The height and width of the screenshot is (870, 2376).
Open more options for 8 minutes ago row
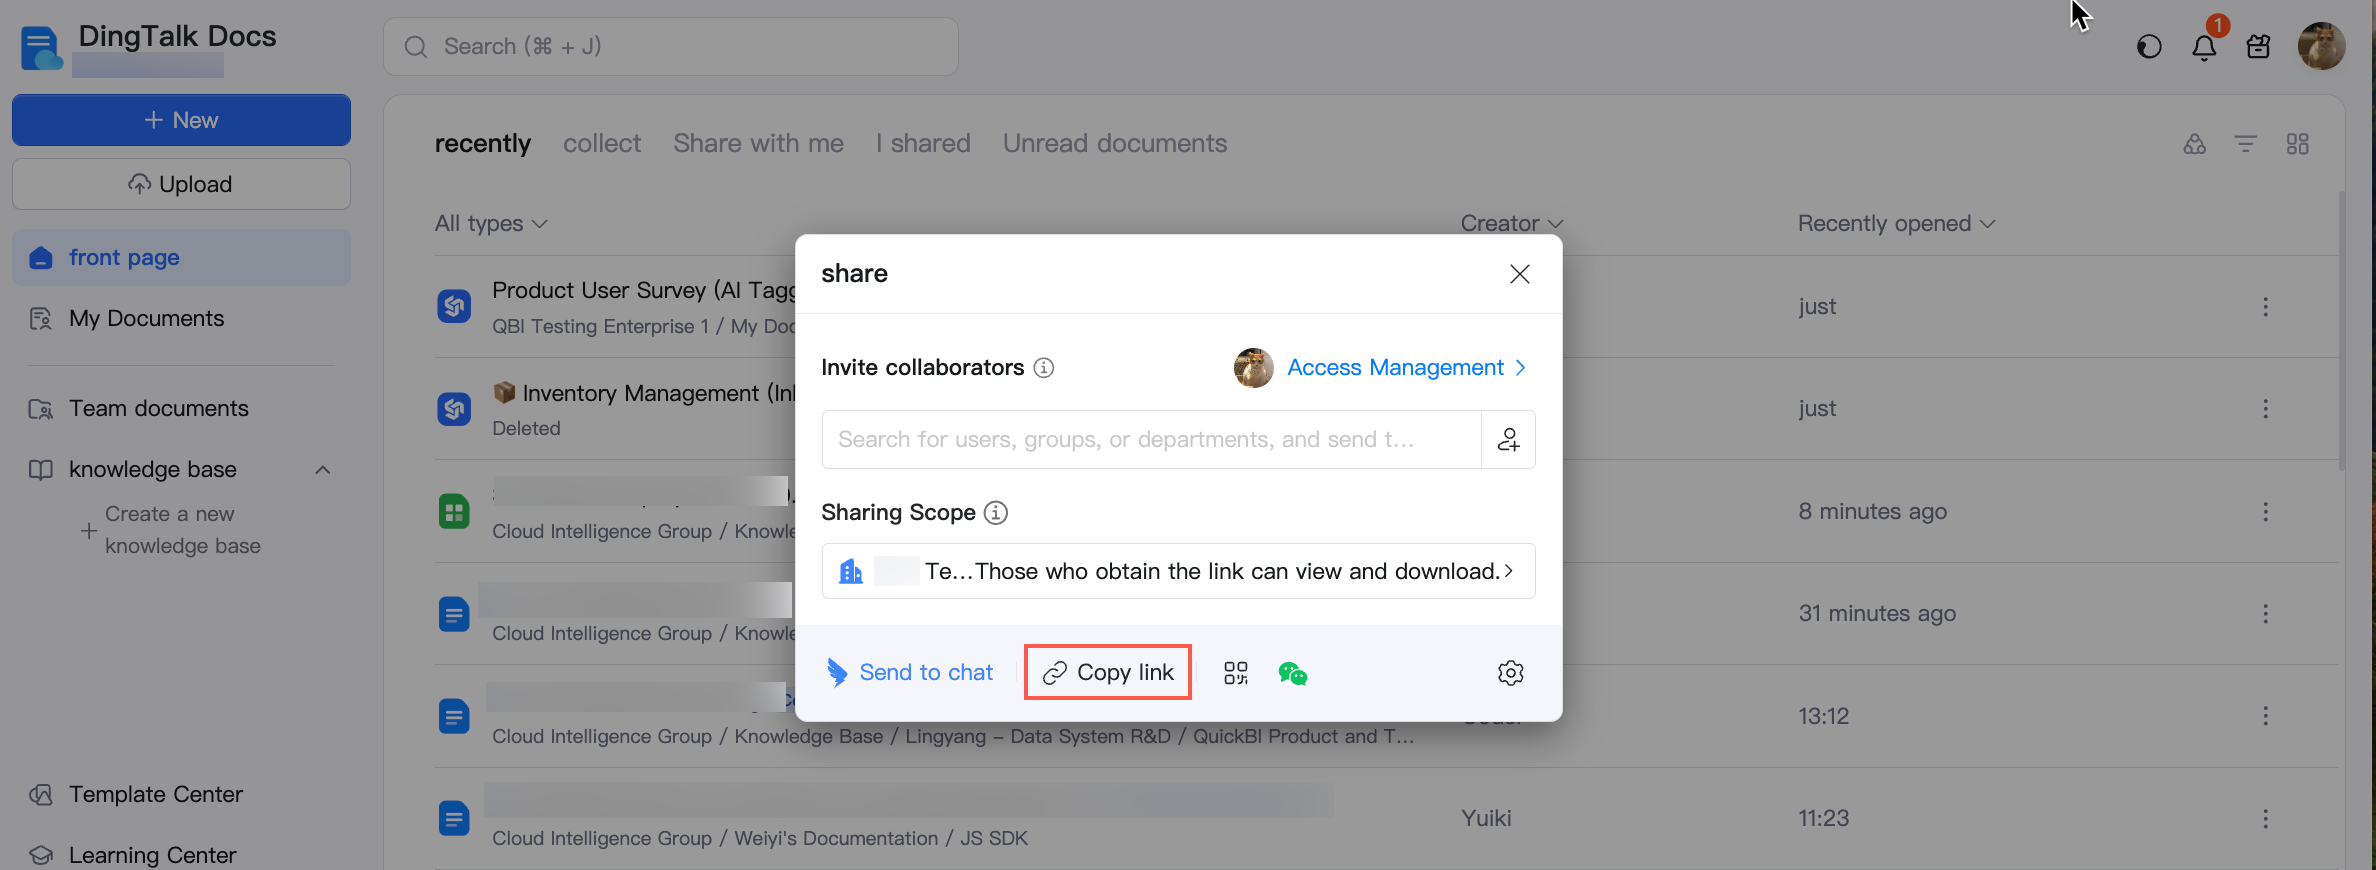pos(2265,512)
